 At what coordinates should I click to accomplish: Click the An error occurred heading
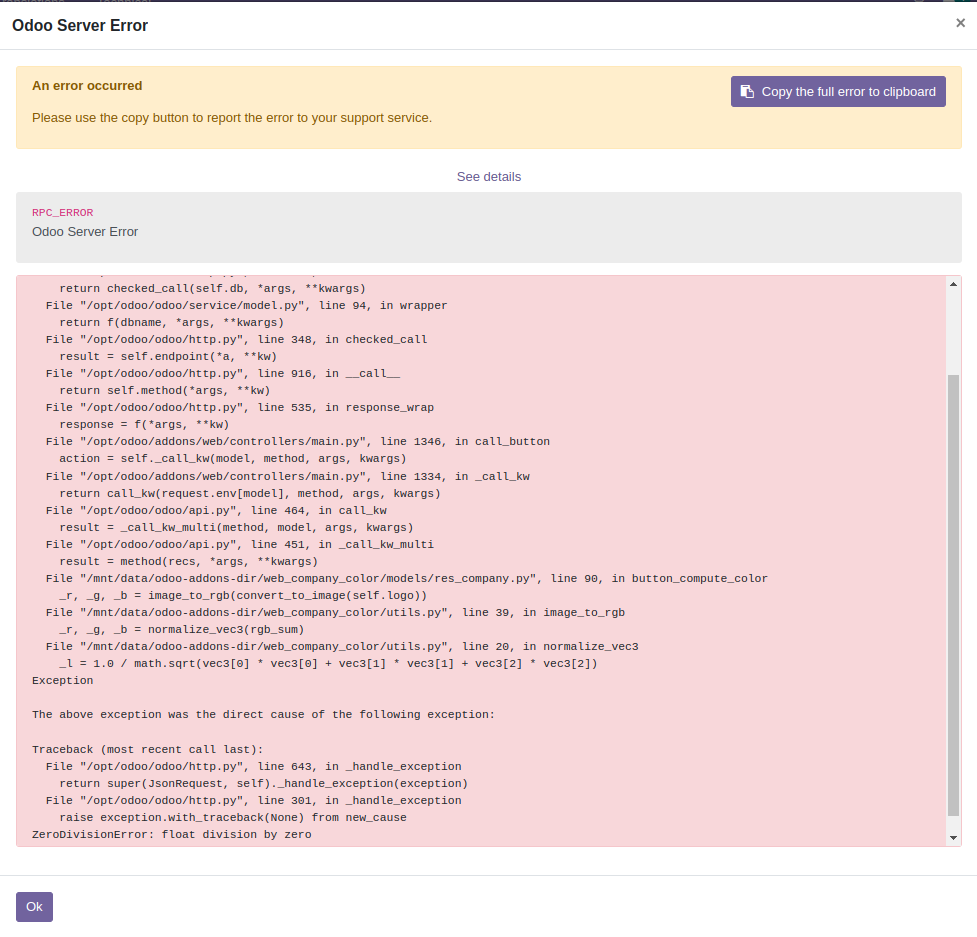(x=88, y=85)
